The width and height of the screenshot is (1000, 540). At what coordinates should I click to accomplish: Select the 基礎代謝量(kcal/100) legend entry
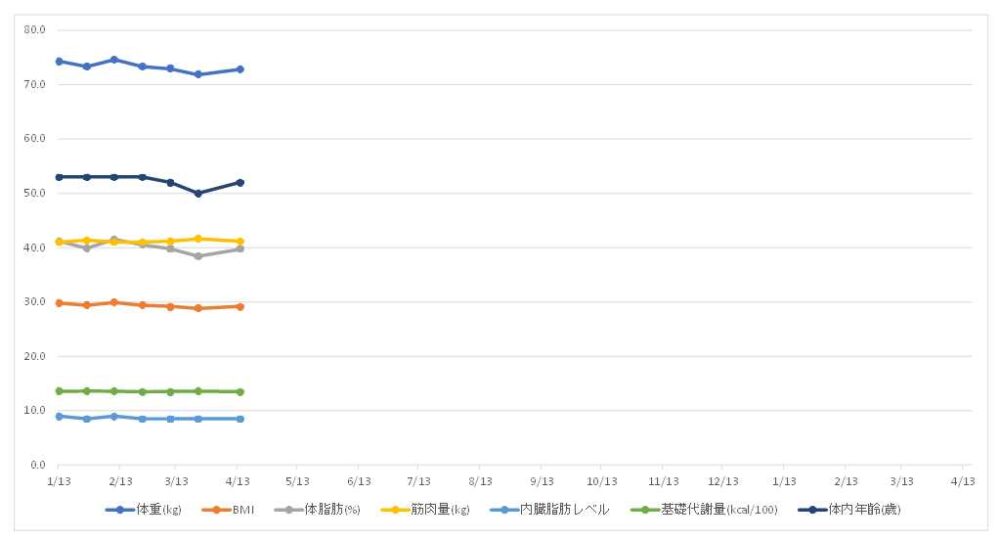pyautogui.click(x=704, y=509)
